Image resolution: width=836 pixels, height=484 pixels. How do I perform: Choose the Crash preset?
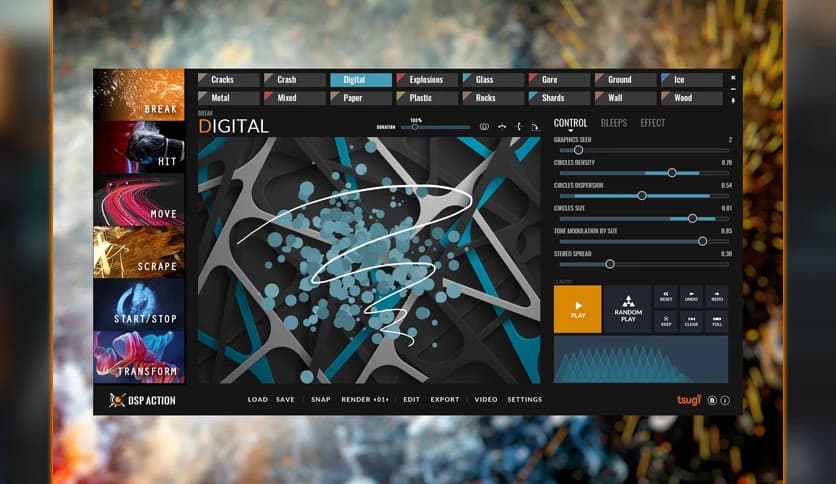(x=295, y=80)
